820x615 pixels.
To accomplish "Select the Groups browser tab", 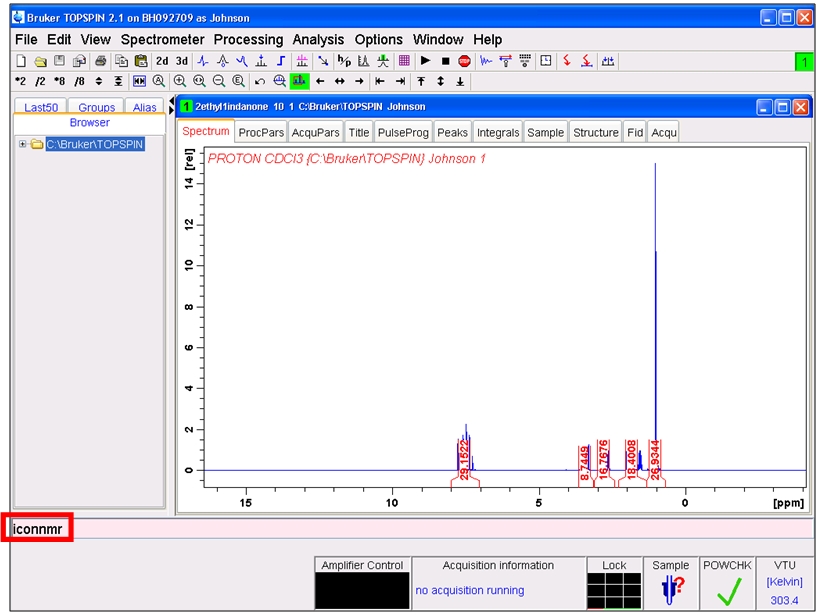I will coord(96,107).
